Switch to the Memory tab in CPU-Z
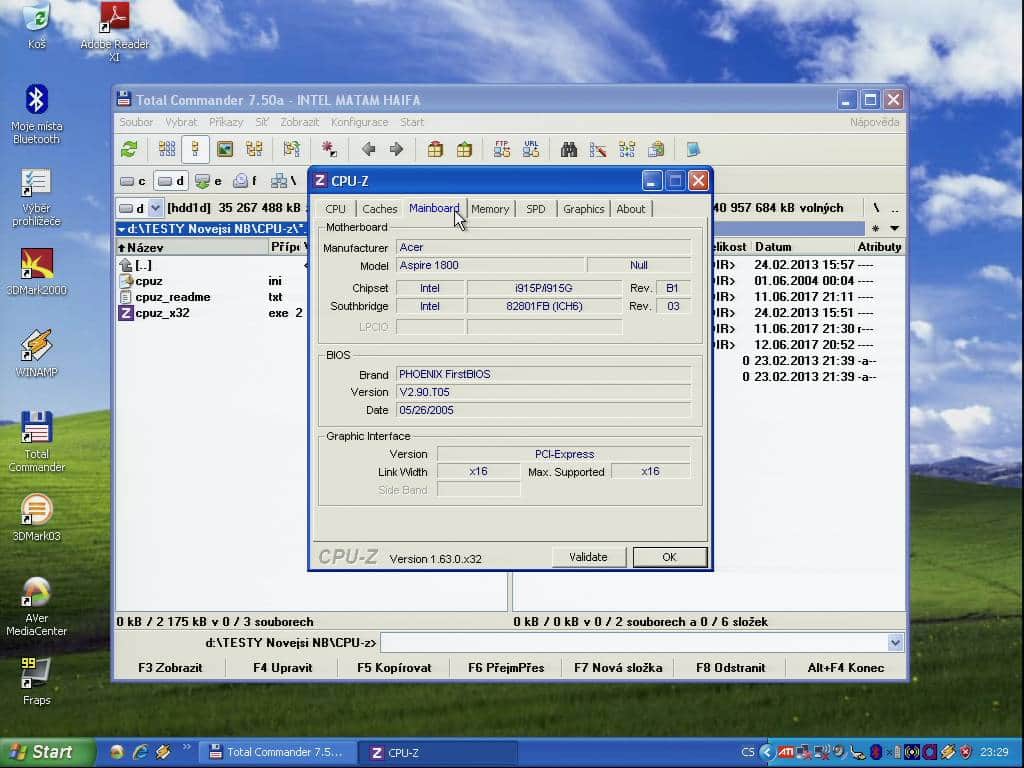The width and height of the screenshot is (1024, 768). coord(490,209)
